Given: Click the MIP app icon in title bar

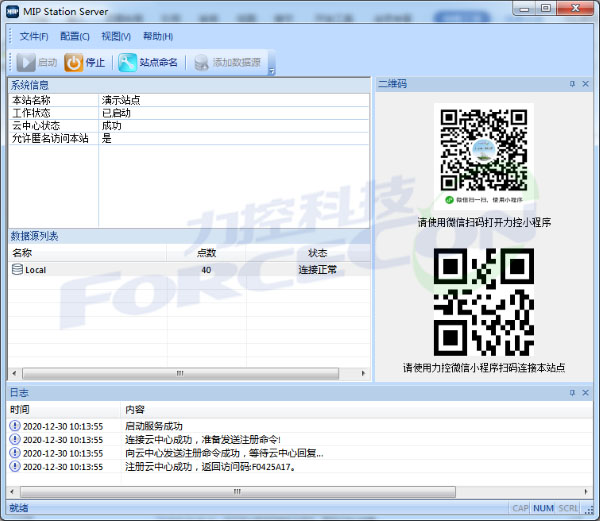Looking at the screenshot, I should coord(12,11).
